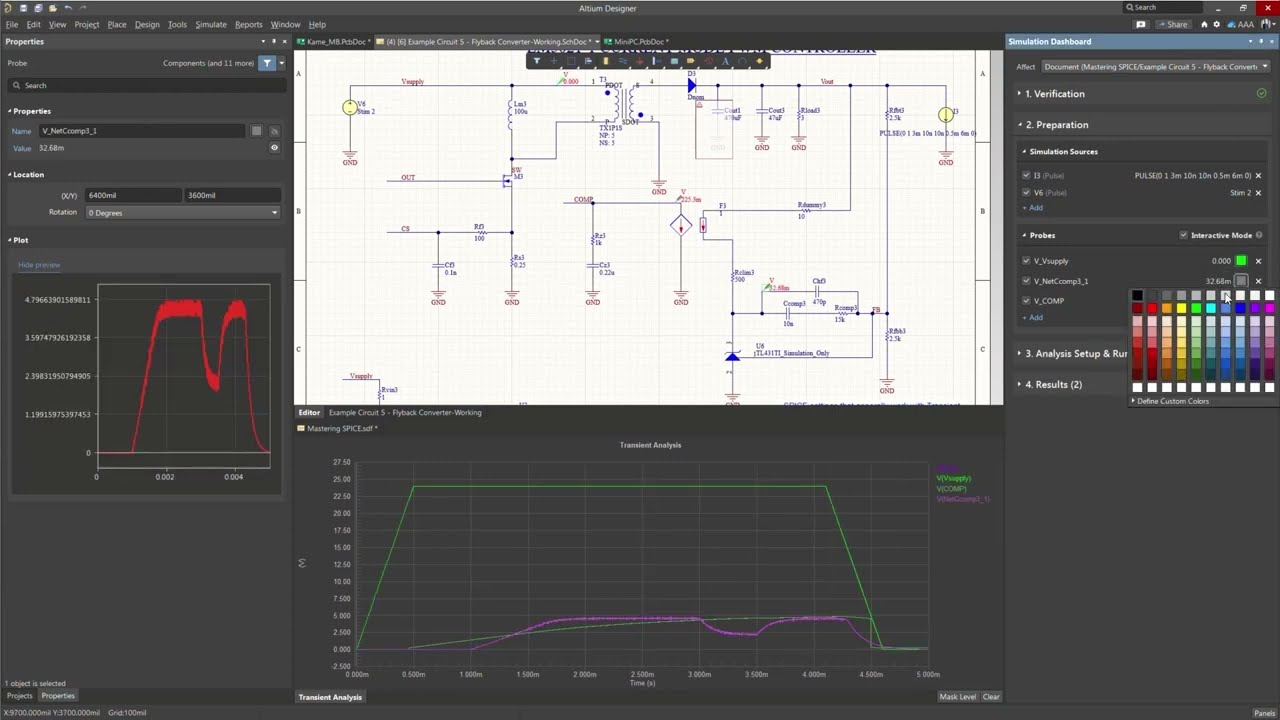Toggle the probe value visibility eye
This screenshot has height=720, width=1280.
[274, 148]
